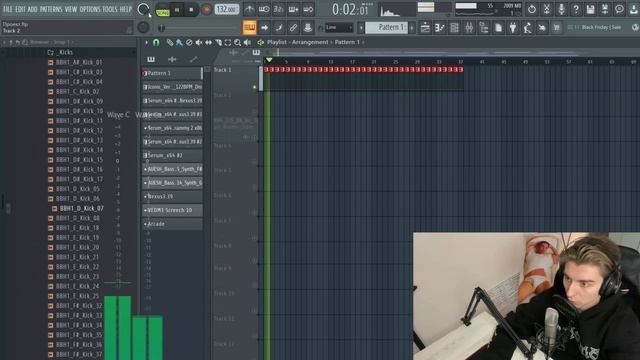
Task: Open the OPTIONS menu
Action: pyautogui.click(x=90, y=9)
